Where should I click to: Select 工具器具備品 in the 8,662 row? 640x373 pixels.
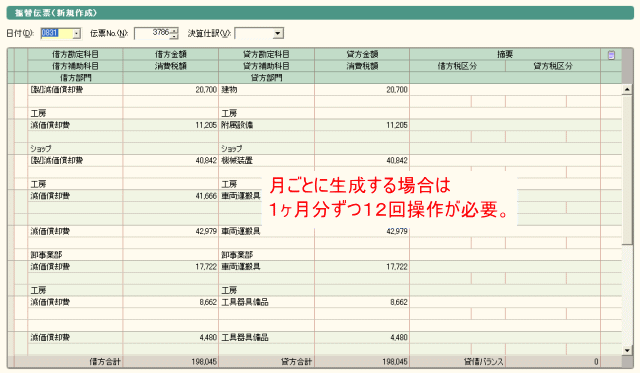click(266, 302)
